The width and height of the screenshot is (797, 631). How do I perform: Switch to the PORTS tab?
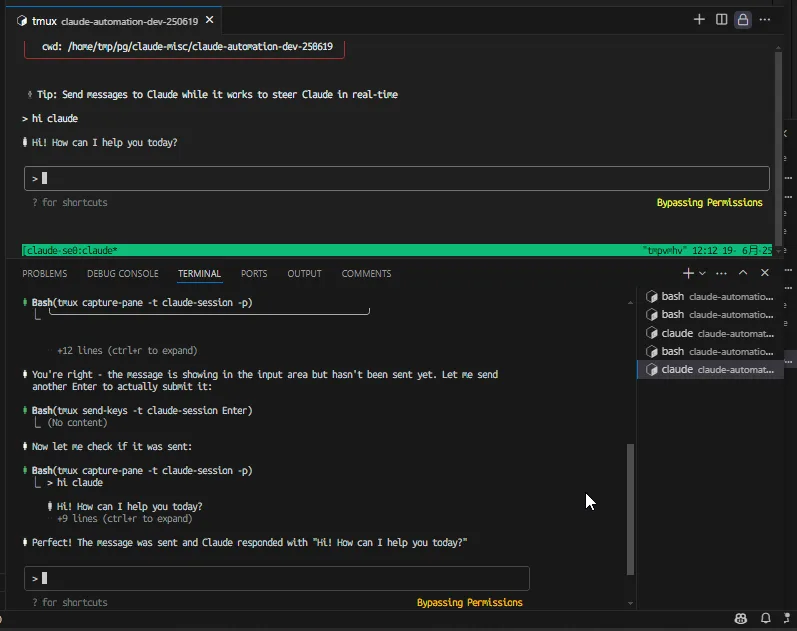click(254, 274)
